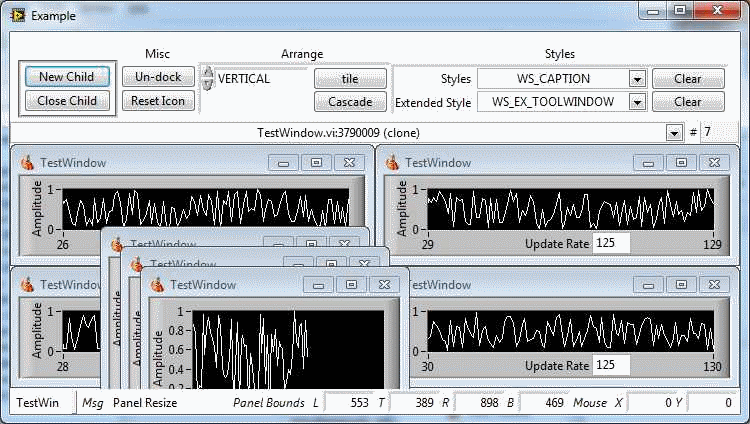Click the Cascade arrange button
750x424 pixels.
(x=350, y=101)
